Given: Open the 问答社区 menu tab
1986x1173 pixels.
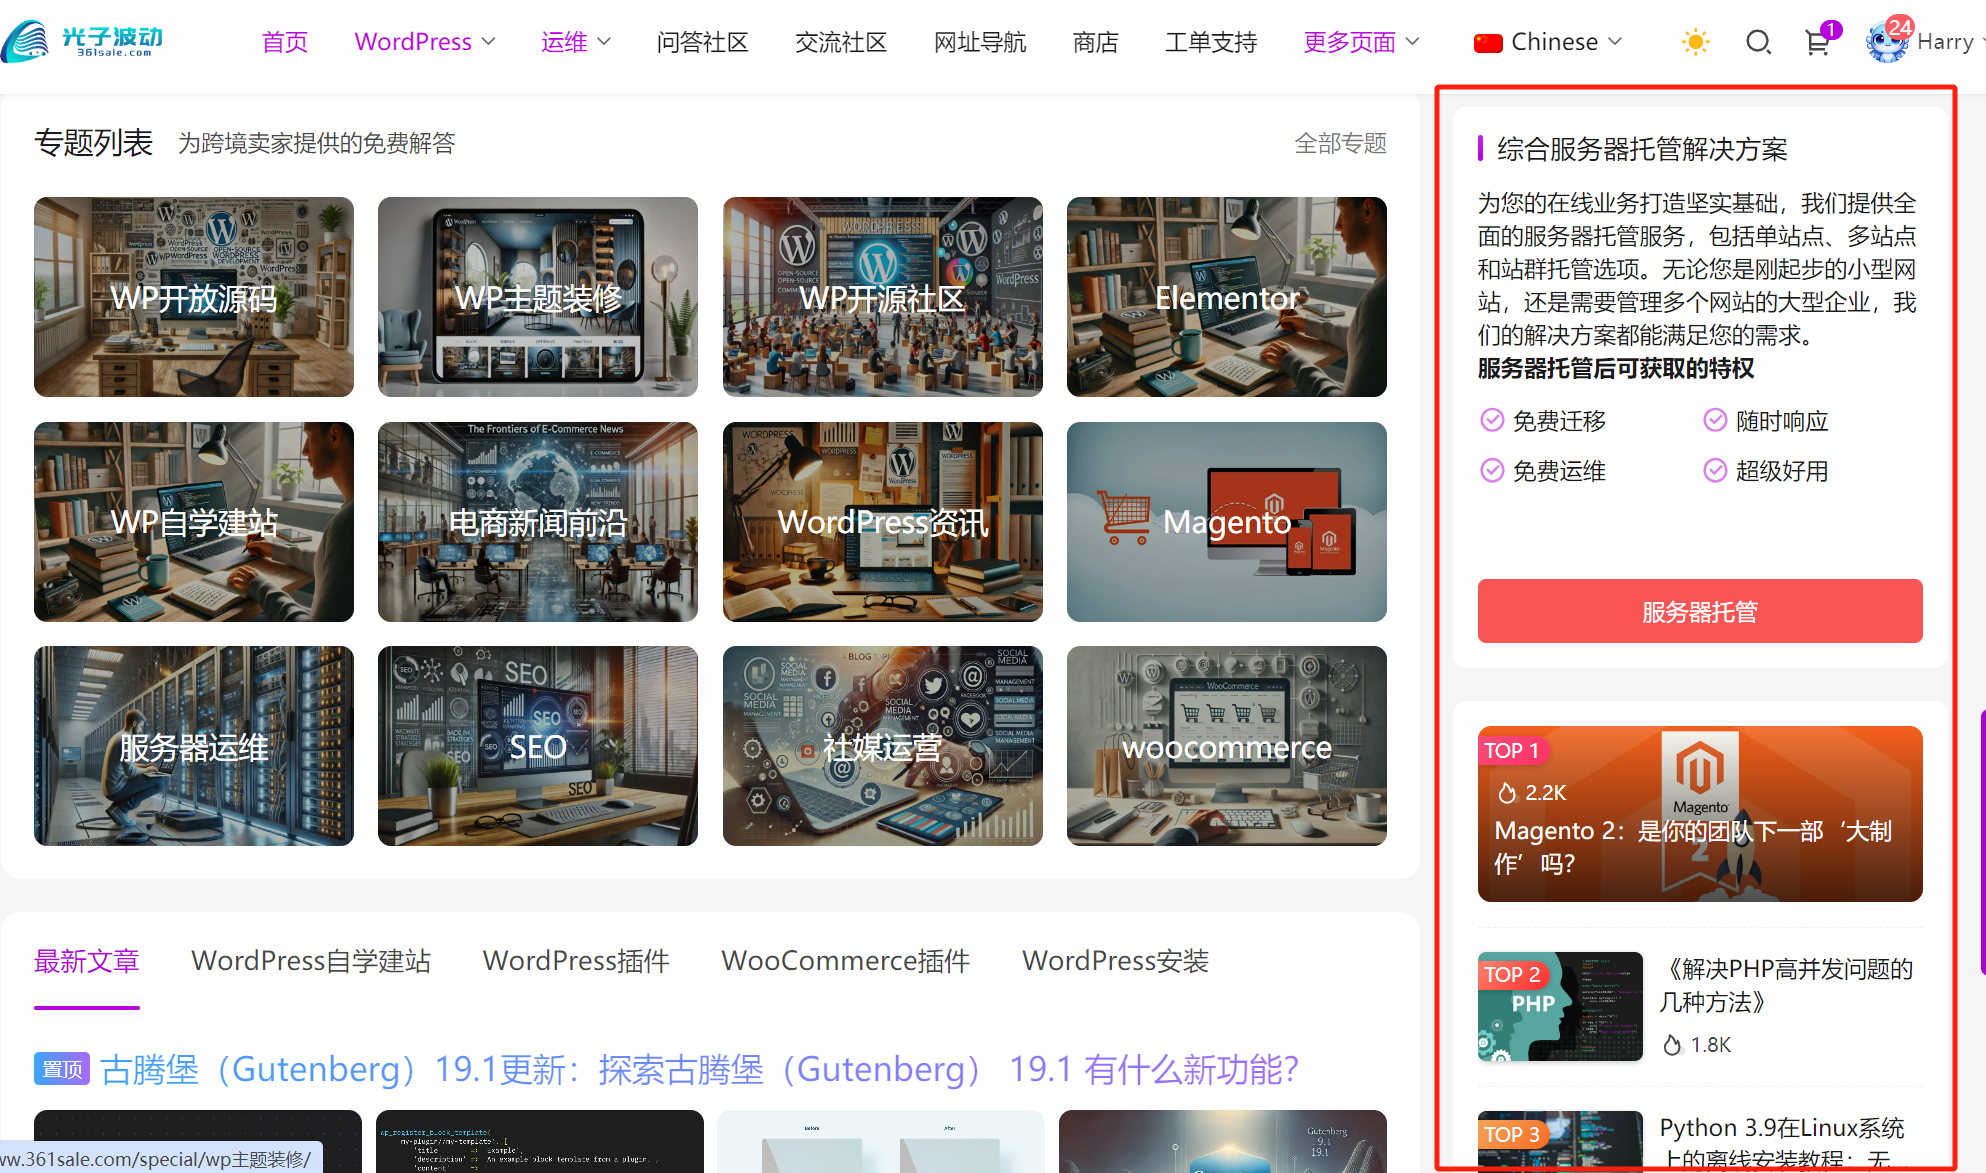Looking at the screenshot, I should point(703,38).
